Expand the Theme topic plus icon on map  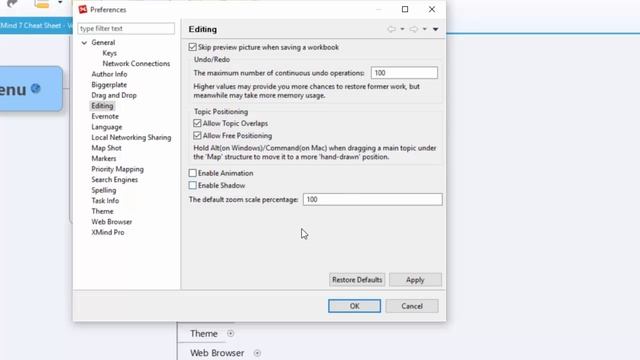(x=231, y=333)
